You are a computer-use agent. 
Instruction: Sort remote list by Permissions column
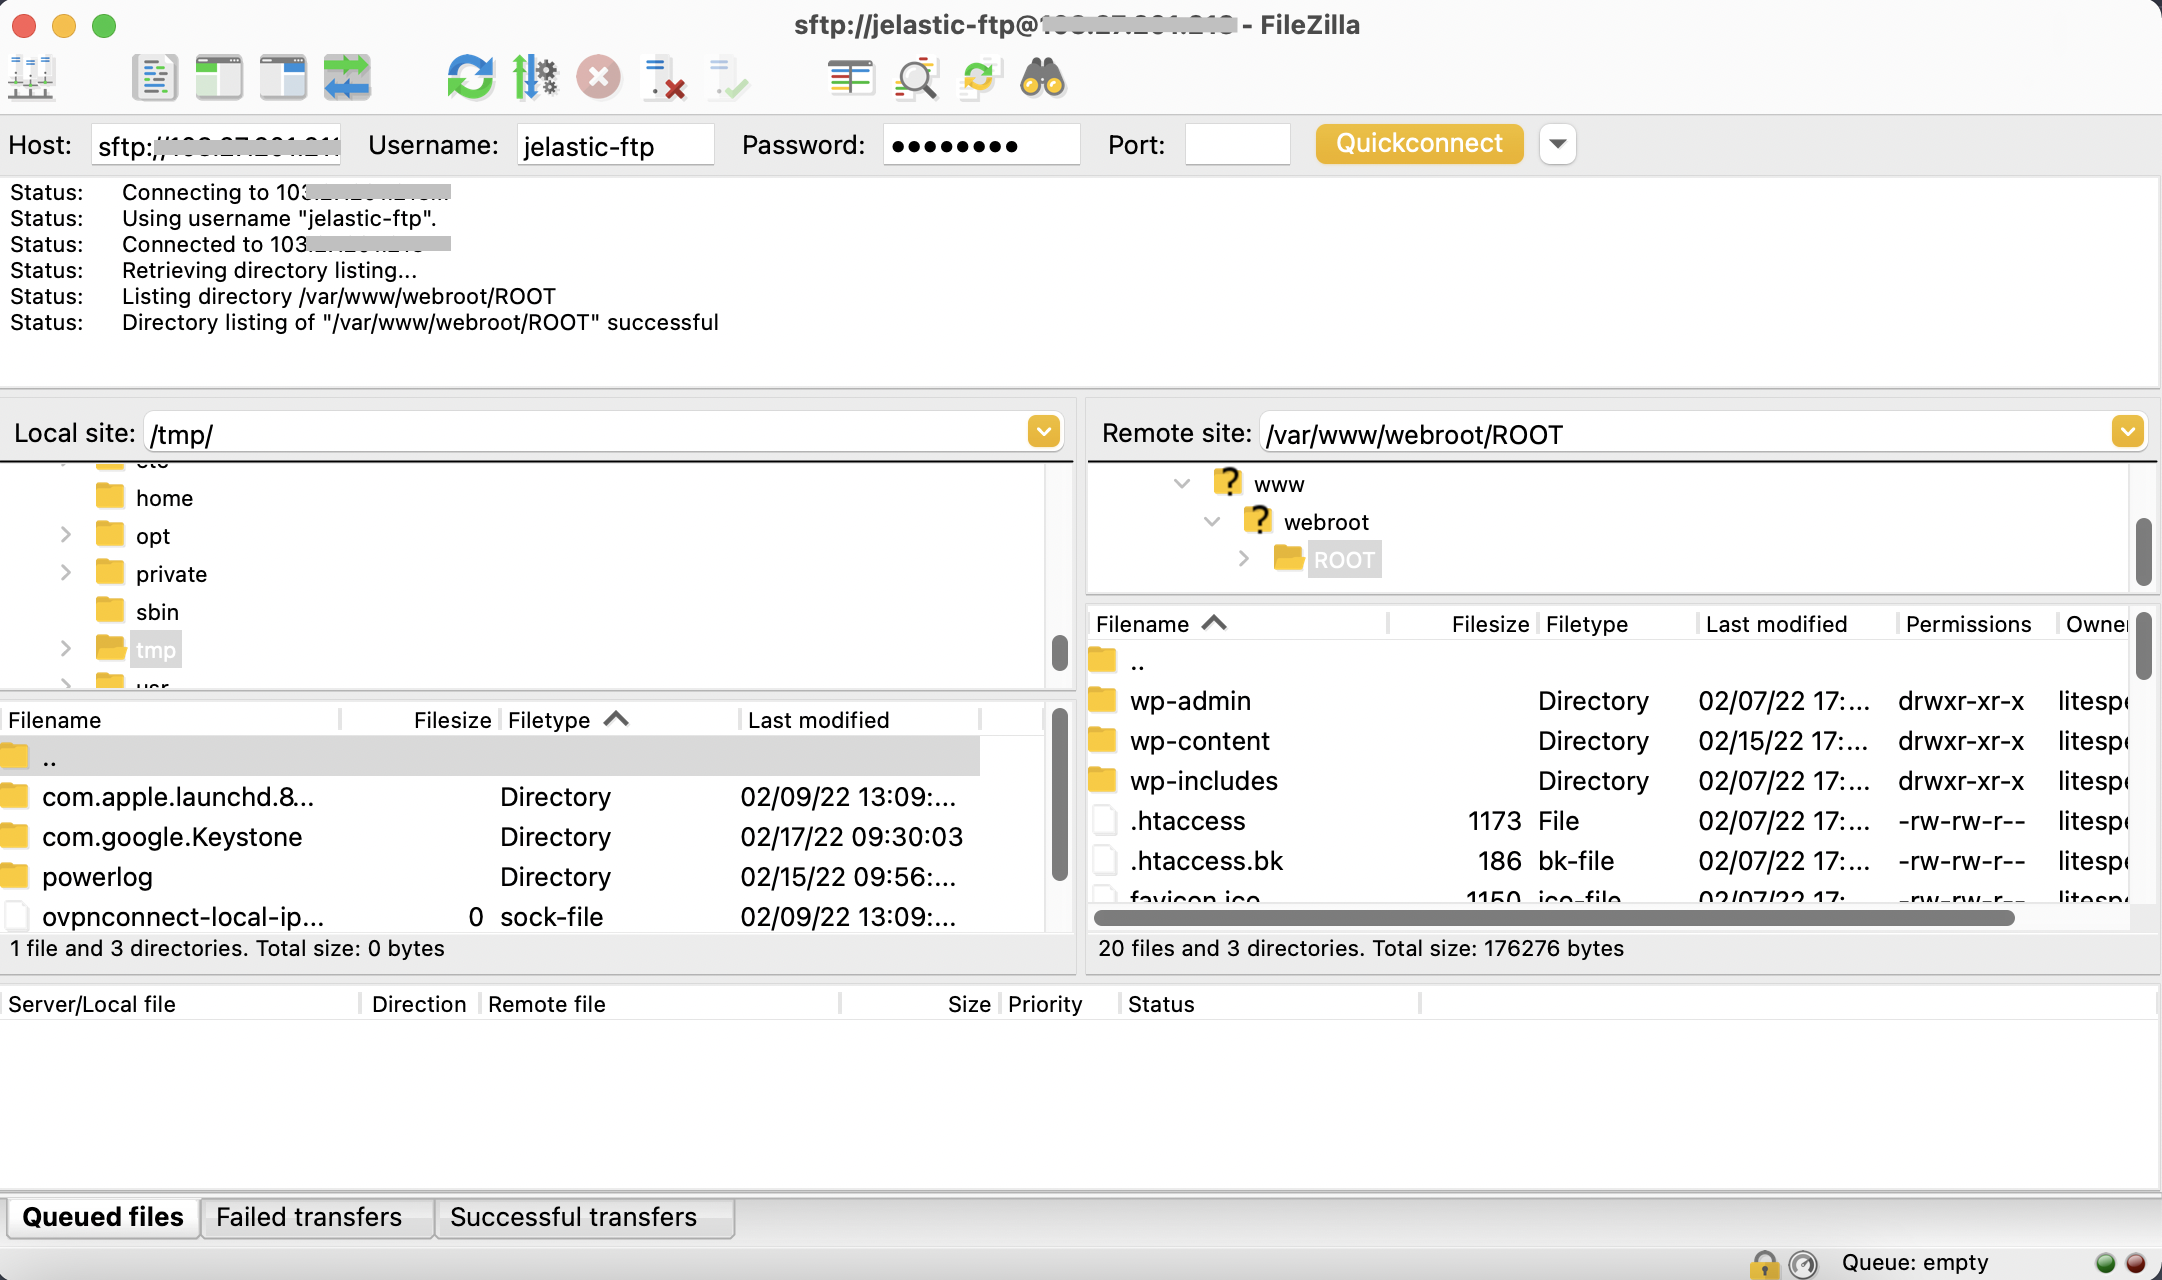tap(1977, 624)
